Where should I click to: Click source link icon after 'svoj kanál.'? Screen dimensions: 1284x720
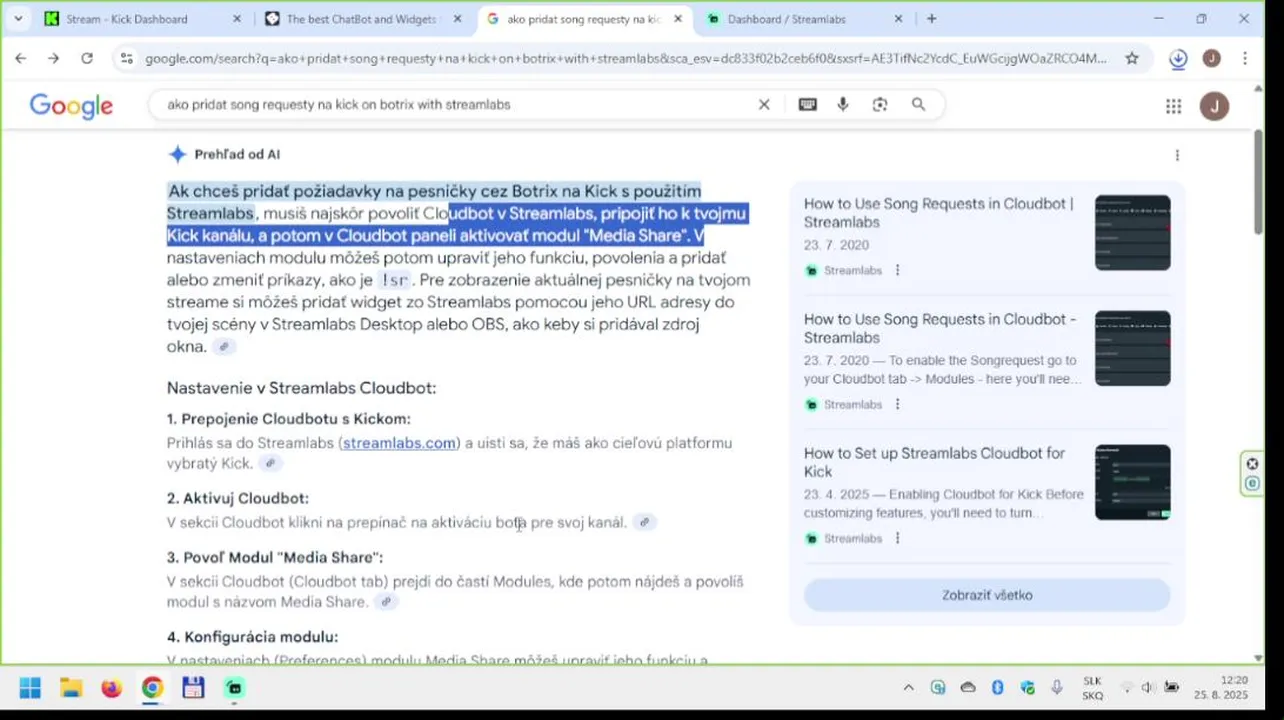tap(645, 522)
